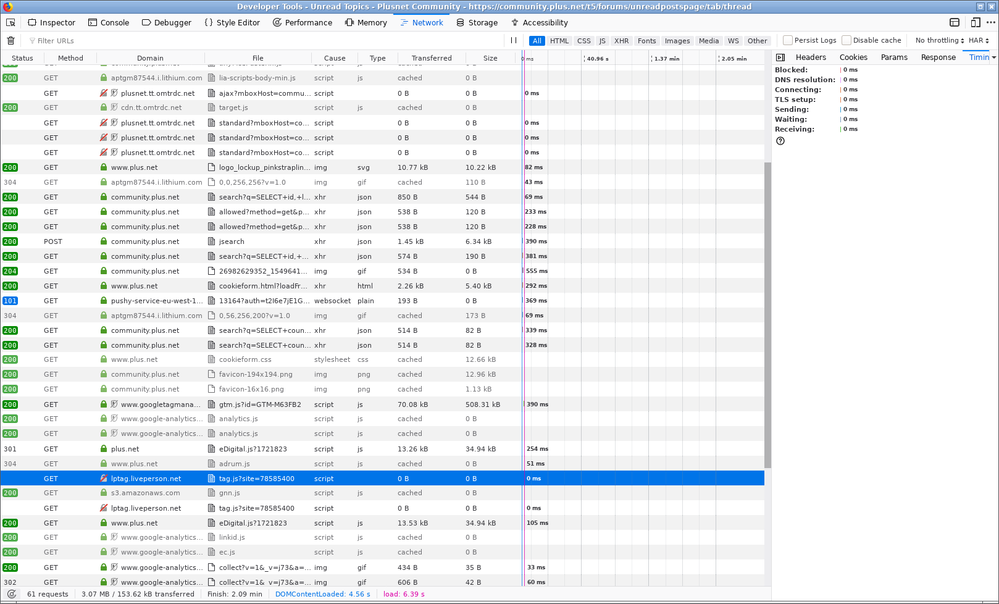Toggle the XHR request filter
The width and height of the screenshot is (999, 604).
[x=621, y=41]
